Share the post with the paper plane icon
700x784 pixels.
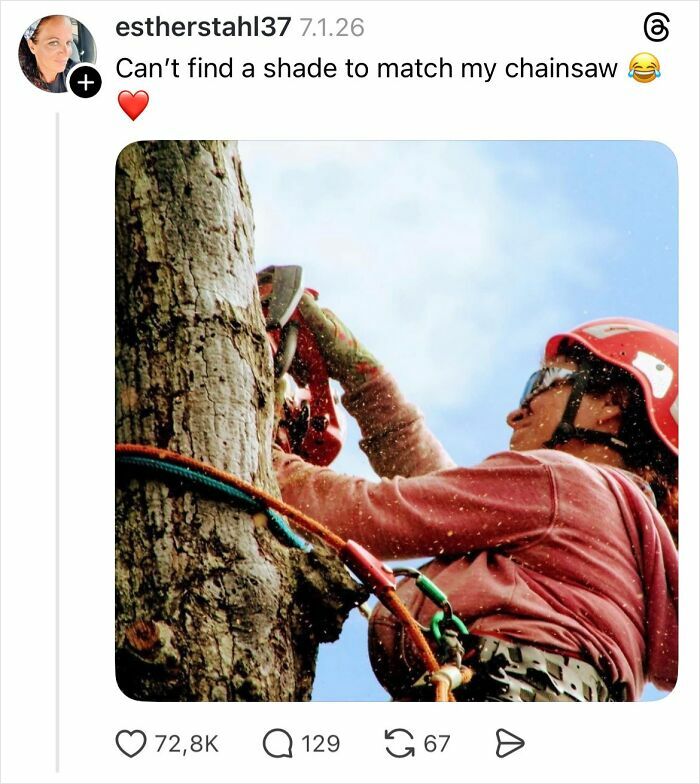pos(510,743)
